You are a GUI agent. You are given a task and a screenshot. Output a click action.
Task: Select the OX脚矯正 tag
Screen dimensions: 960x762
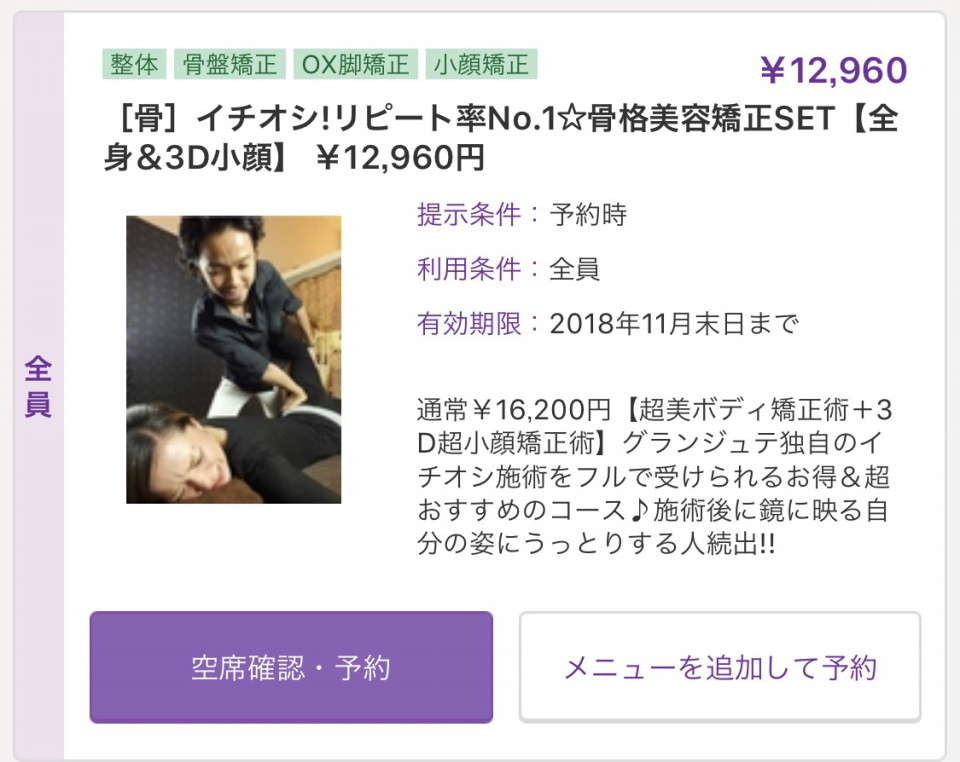pos(356,64)
